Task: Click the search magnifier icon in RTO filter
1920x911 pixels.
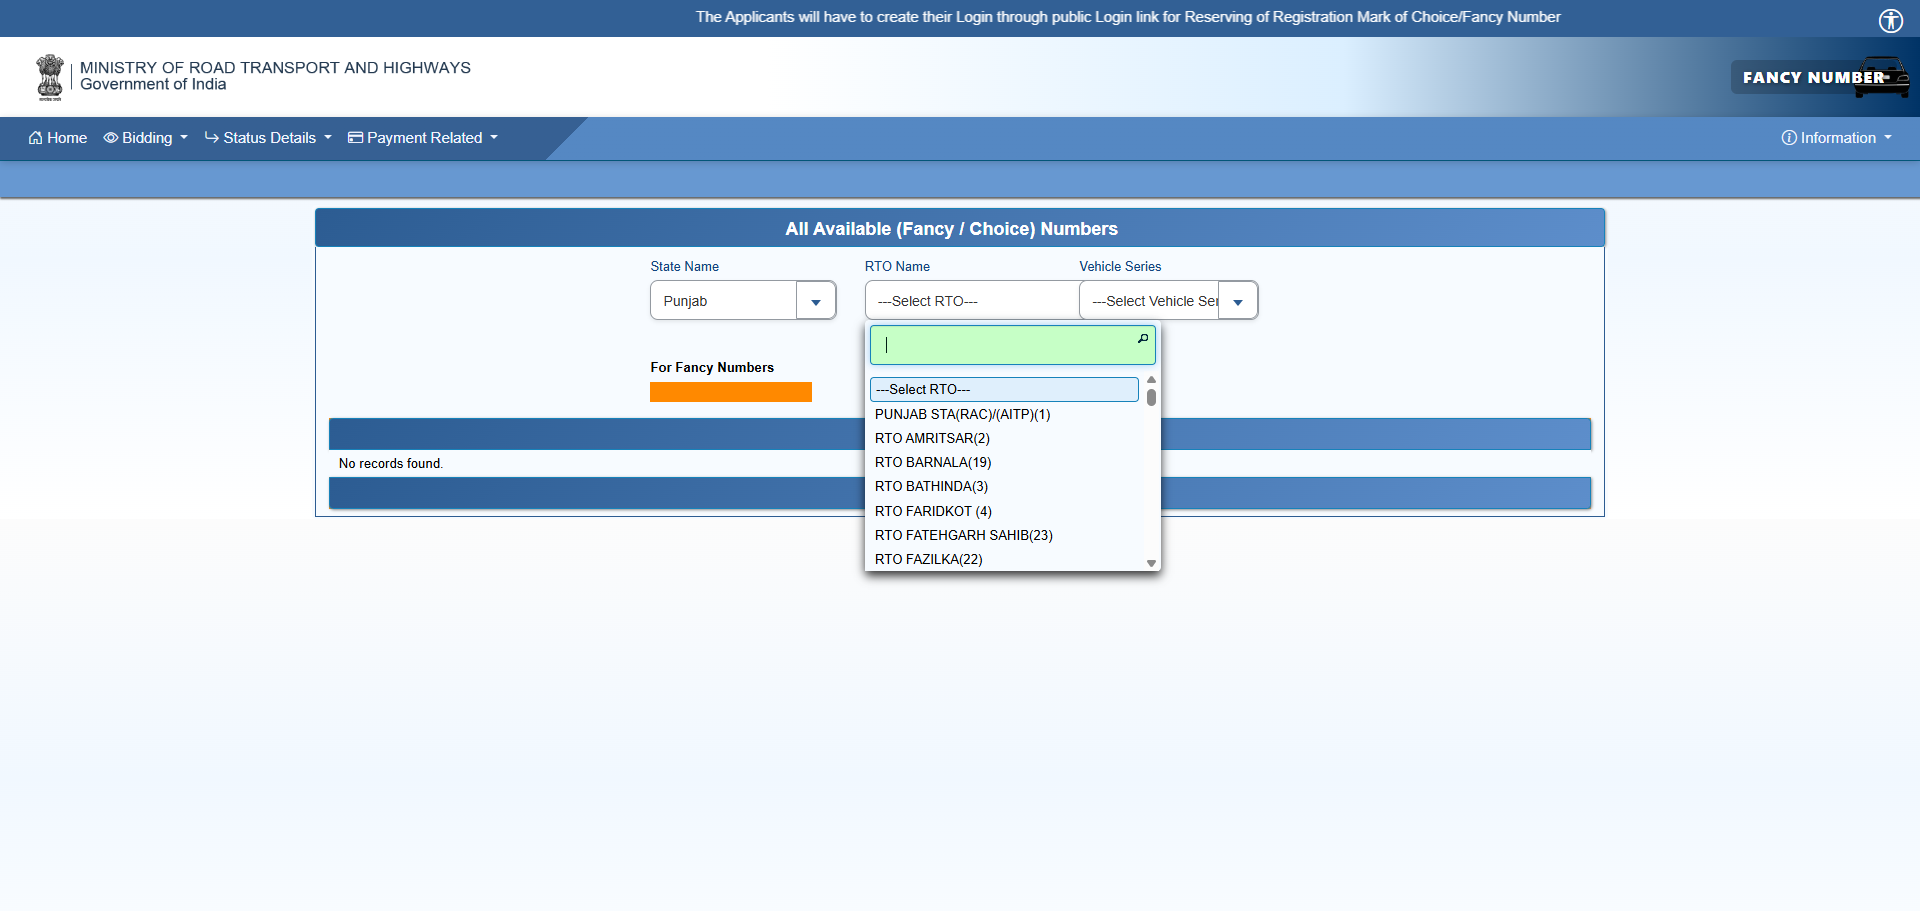Action: 1142,339
